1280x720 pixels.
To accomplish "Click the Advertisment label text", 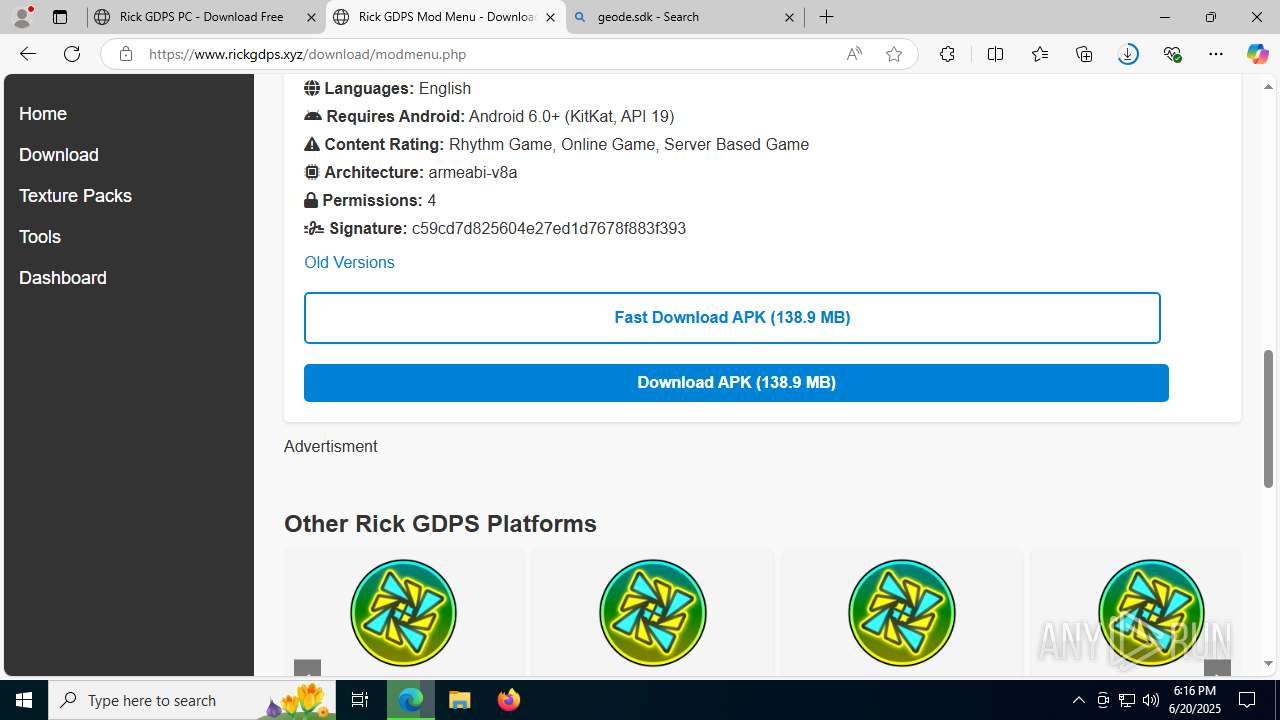I will click(x=330, y=447).
